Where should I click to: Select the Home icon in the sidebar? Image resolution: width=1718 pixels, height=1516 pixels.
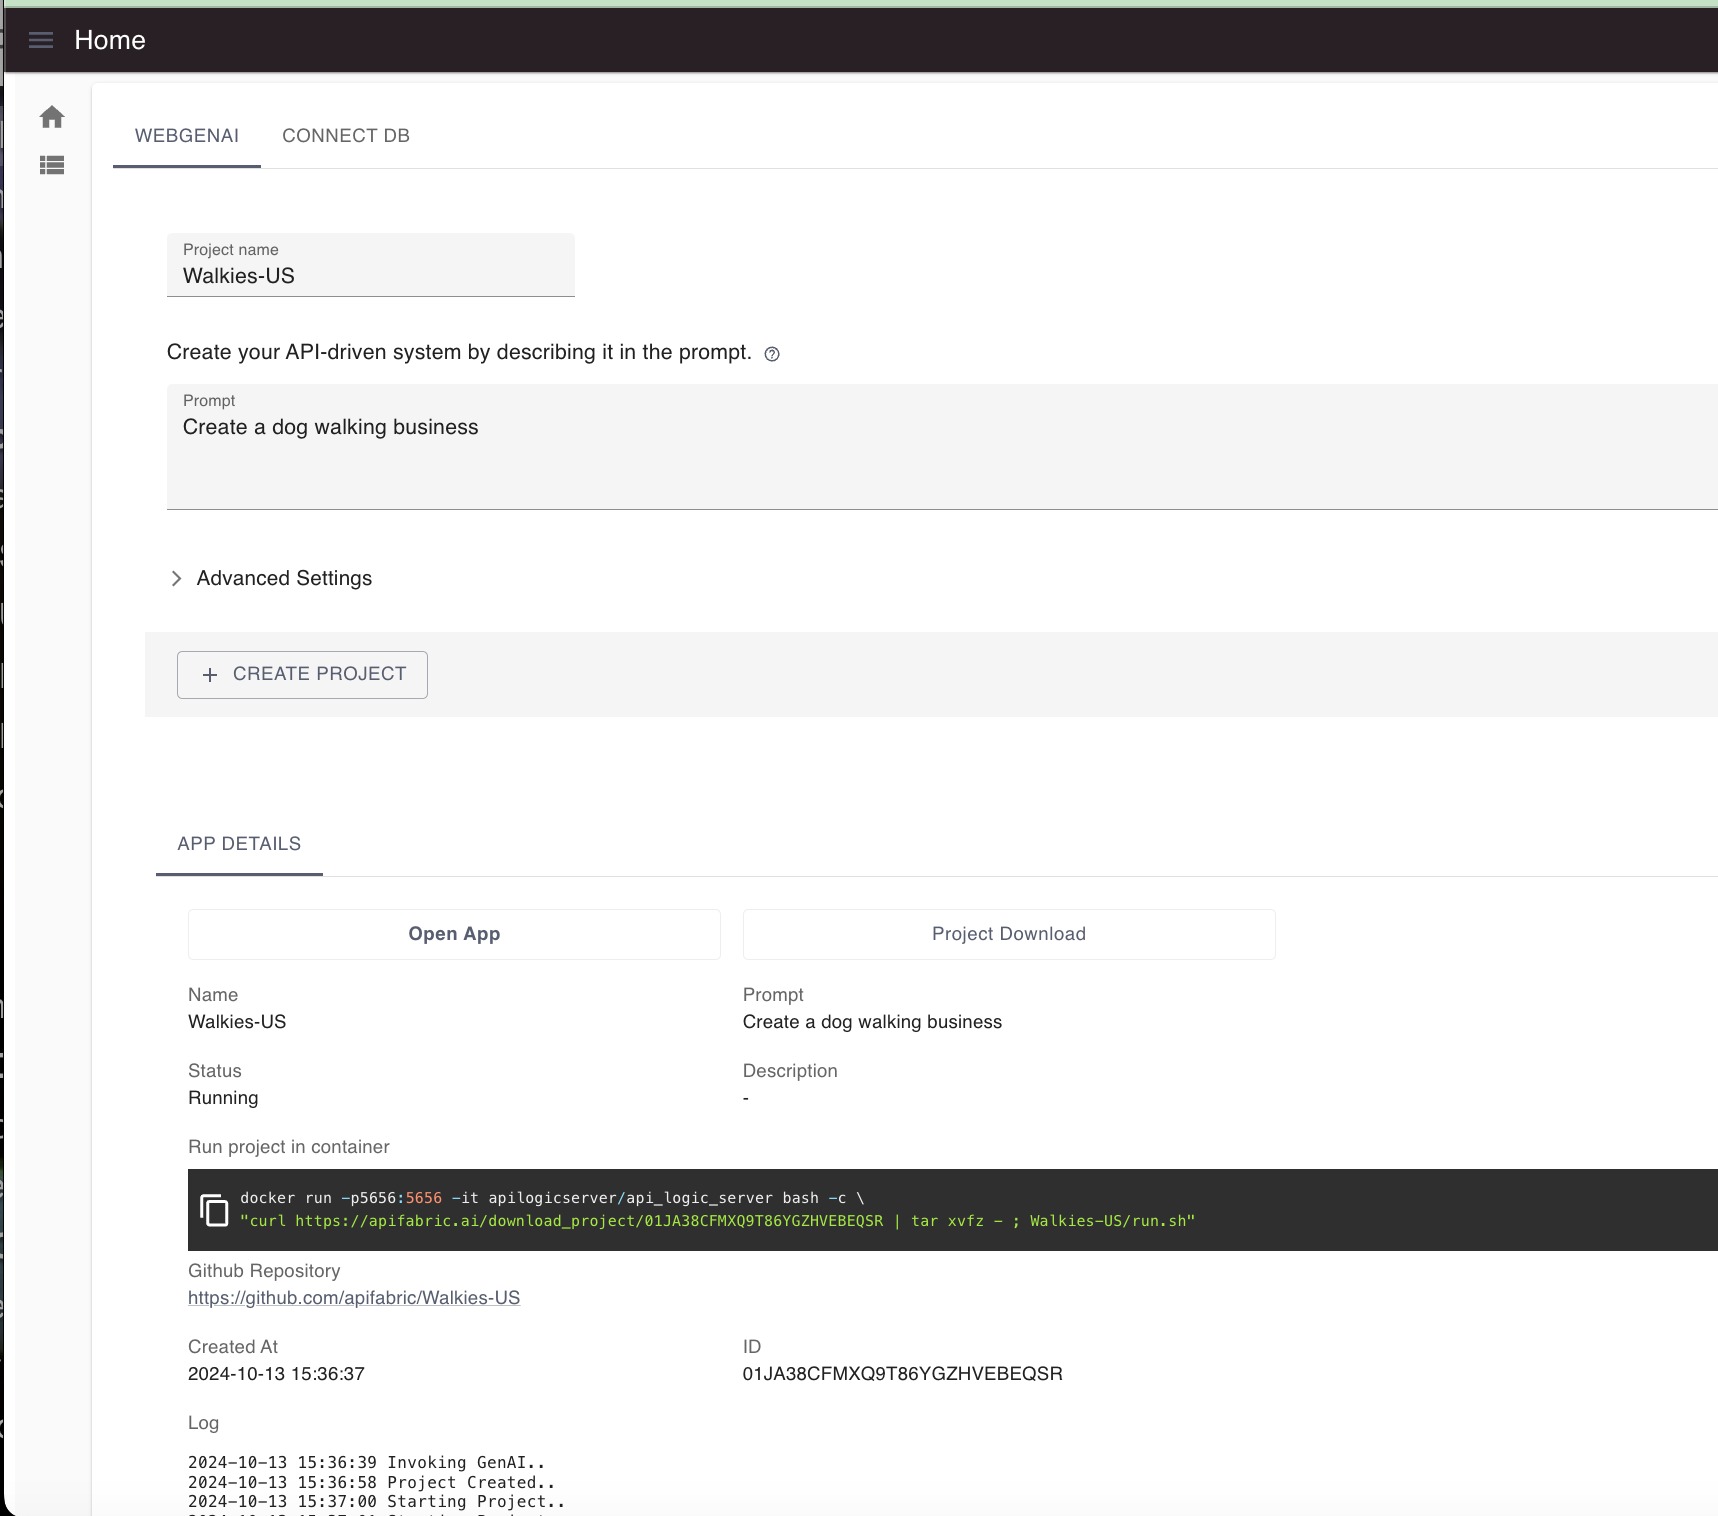coord(52,116)
